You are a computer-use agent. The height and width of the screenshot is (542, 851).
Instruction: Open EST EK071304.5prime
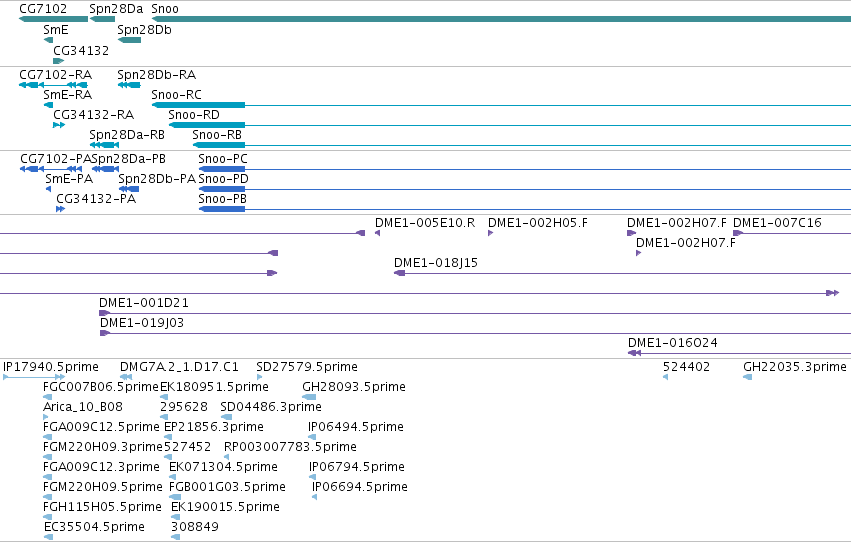click(x=173, y=477)
